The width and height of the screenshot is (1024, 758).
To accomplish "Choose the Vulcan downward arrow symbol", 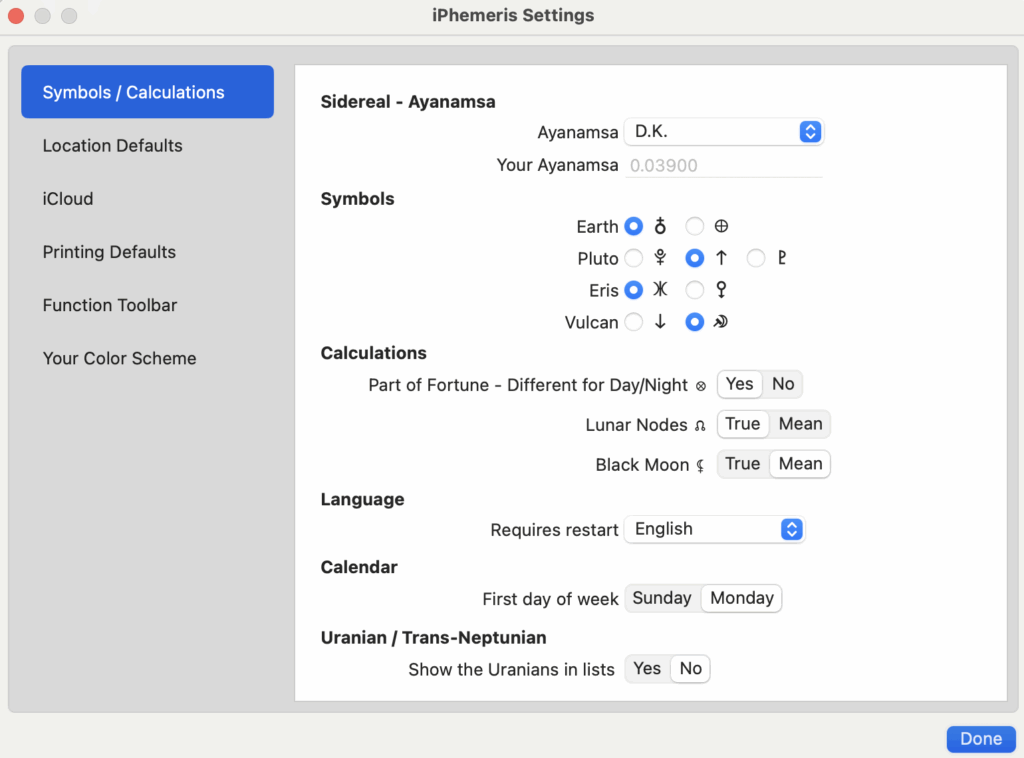I will [633, 323].
